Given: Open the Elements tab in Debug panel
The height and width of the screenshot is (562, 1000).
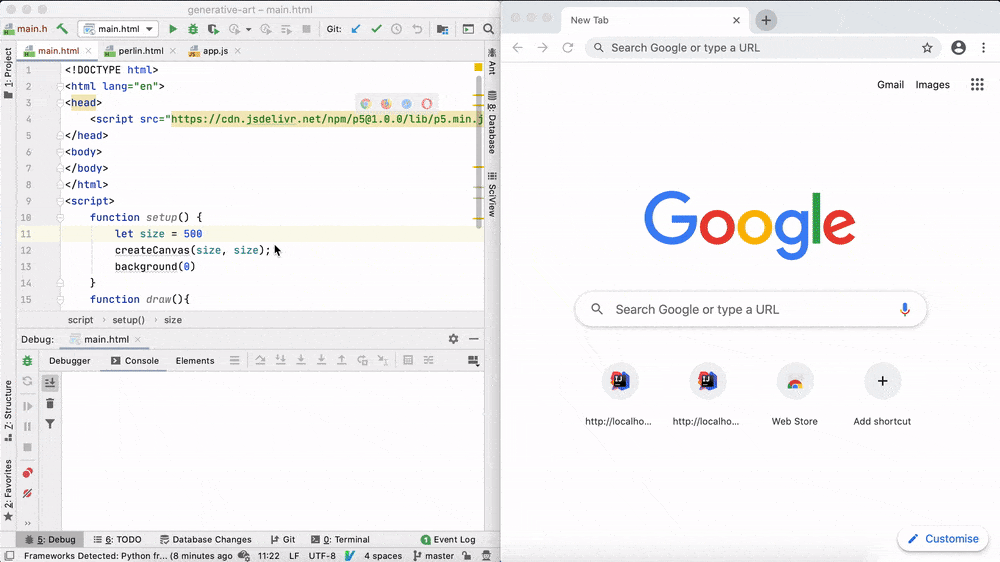Looking at the screenshot, I should 195,360.
